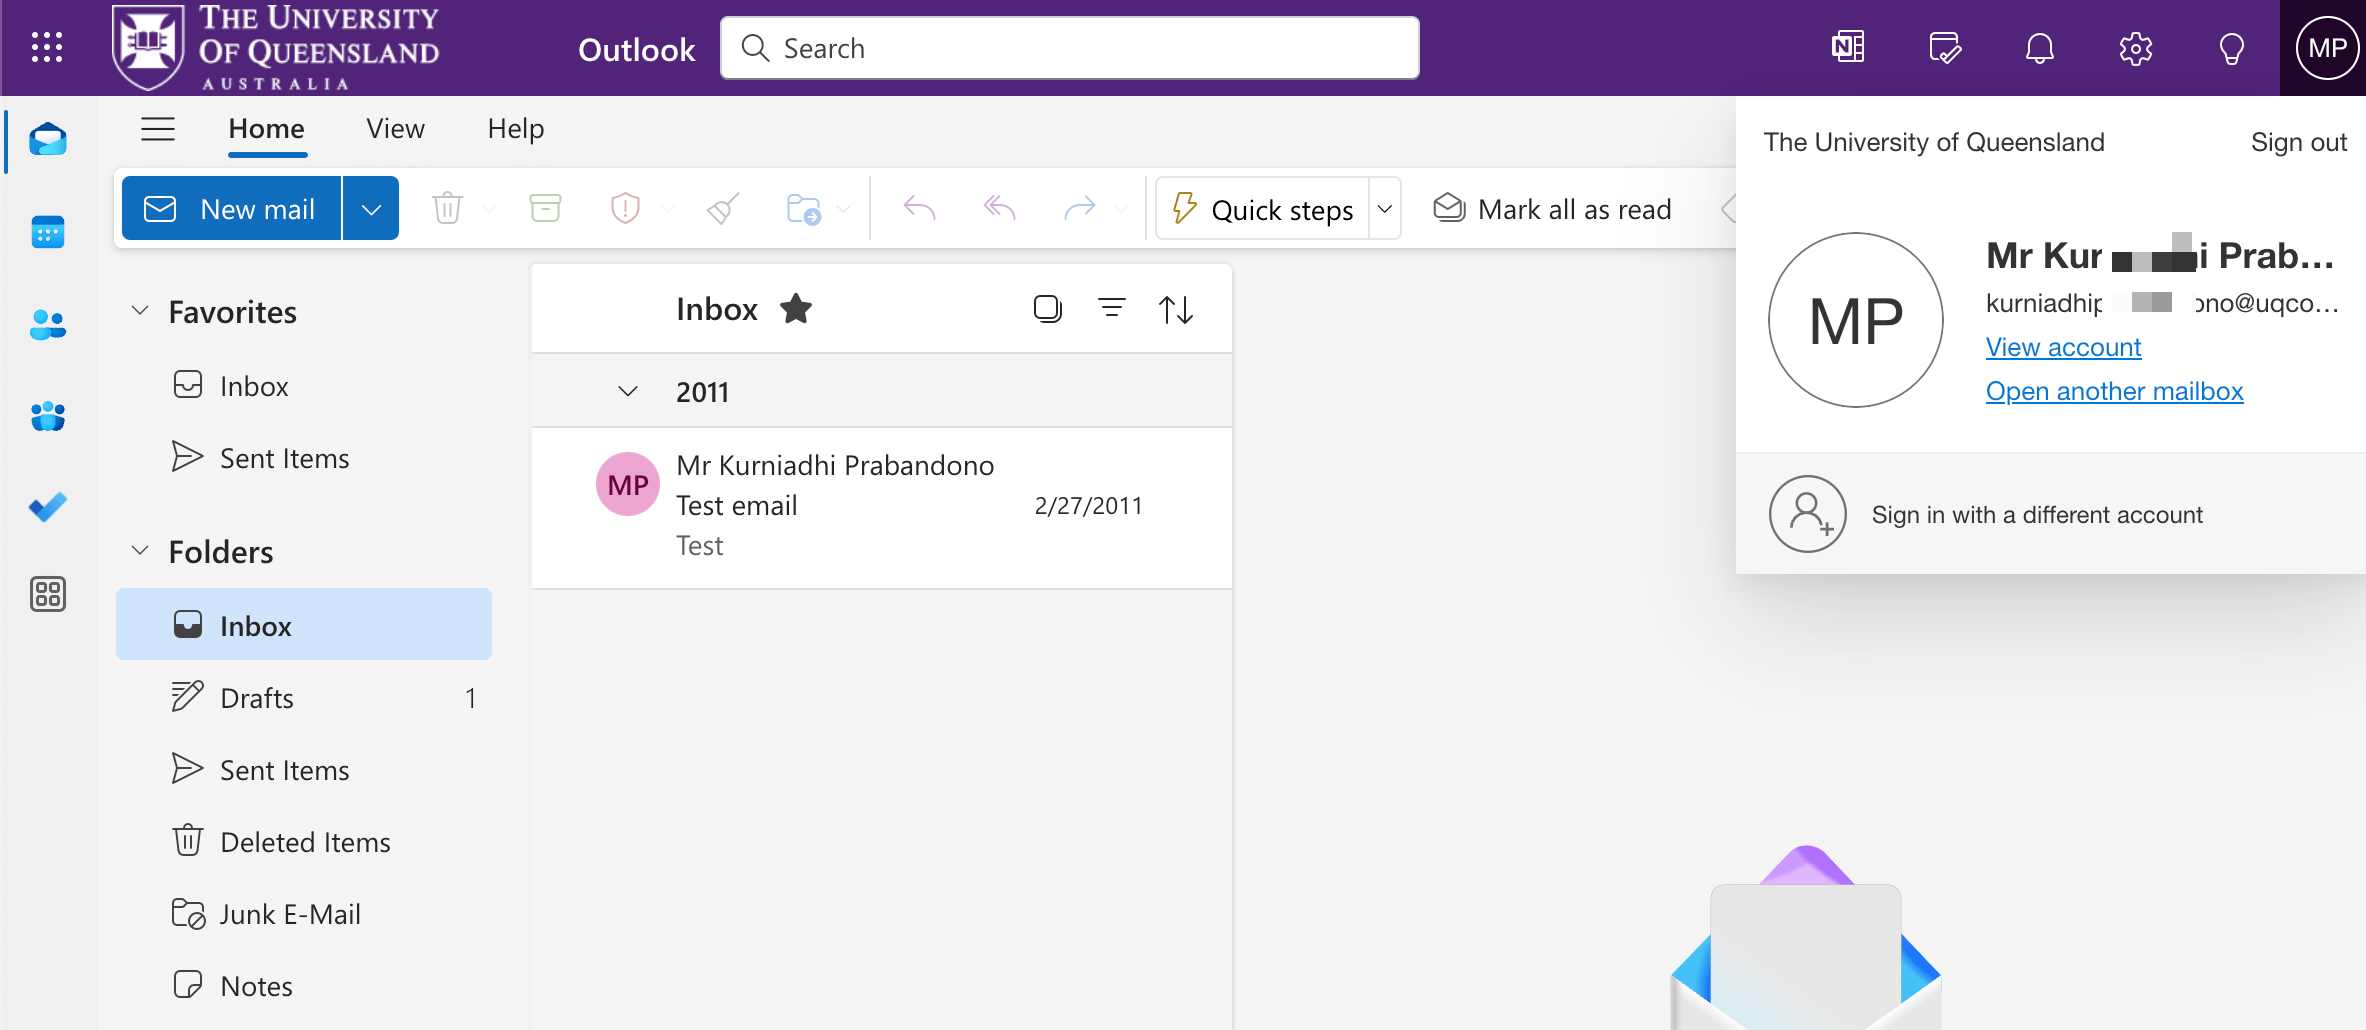Toggle select-all messages icon in Inbox header
This screenshot has height=1030, width=2366.
coord(1047,309)
